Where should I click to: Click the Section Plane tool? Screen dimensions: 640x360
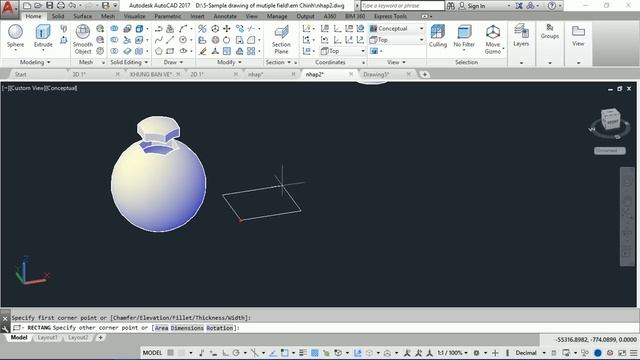281,40
